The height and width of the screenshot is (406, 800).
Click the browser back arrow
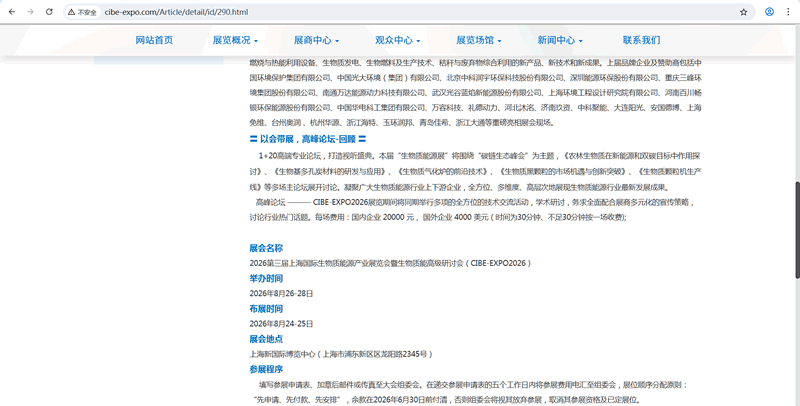(x=11, y=12)
